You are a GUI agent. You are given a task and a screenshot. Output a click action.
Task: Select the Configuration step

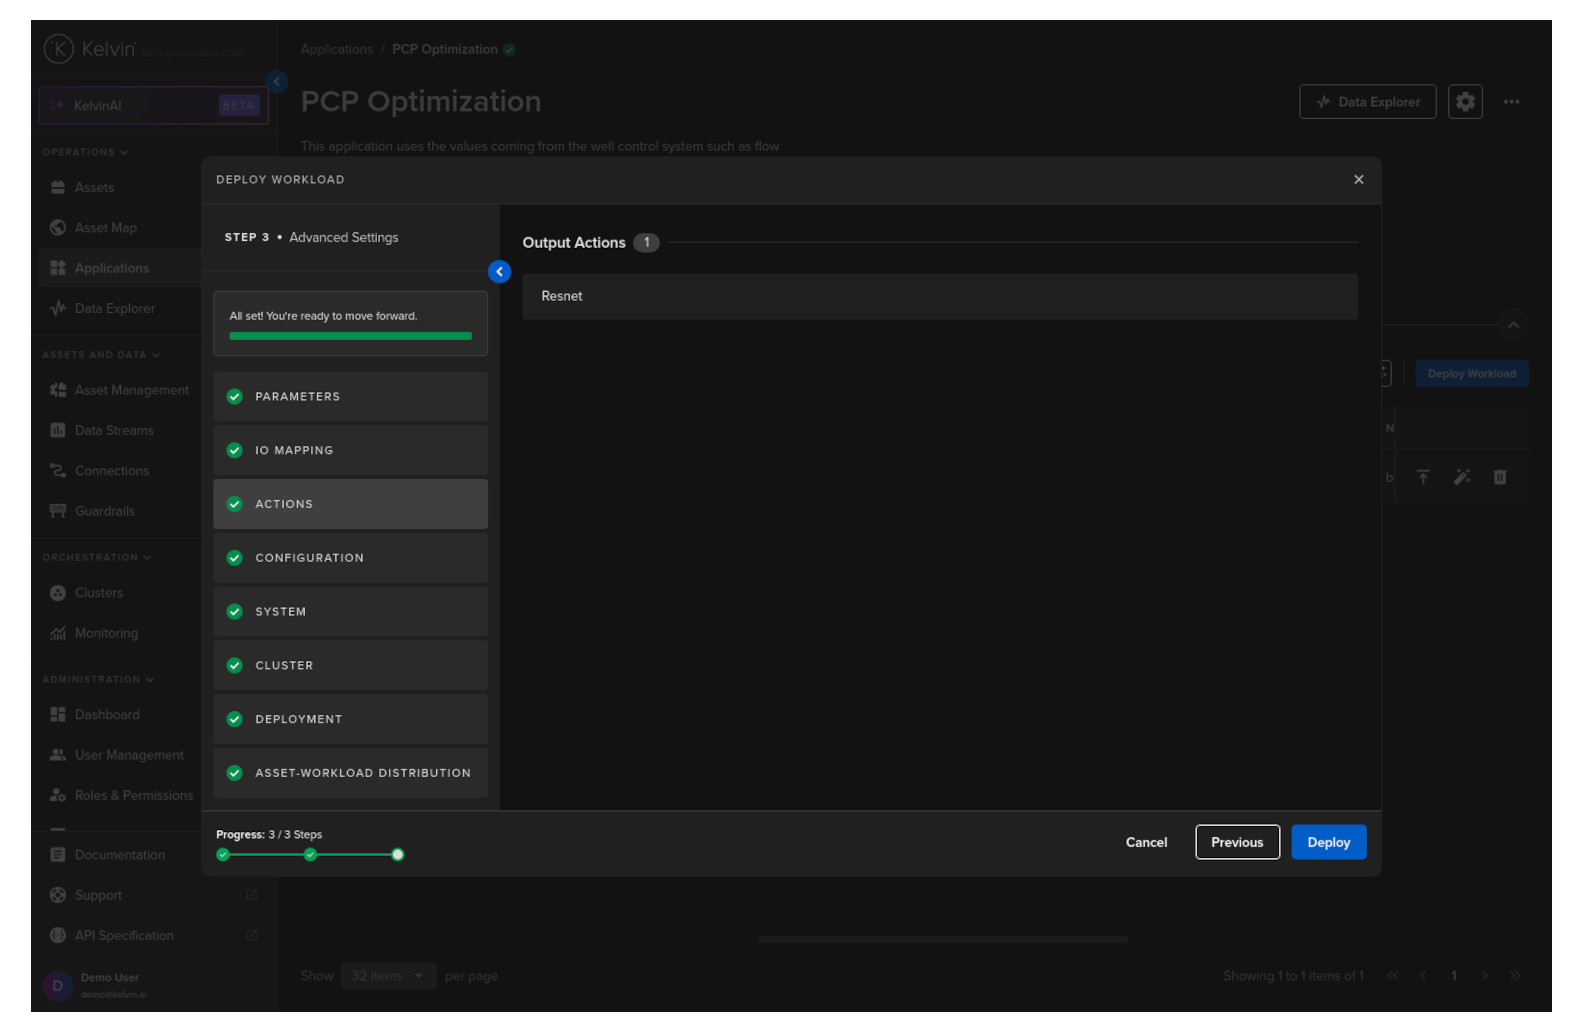coord(350,558)
